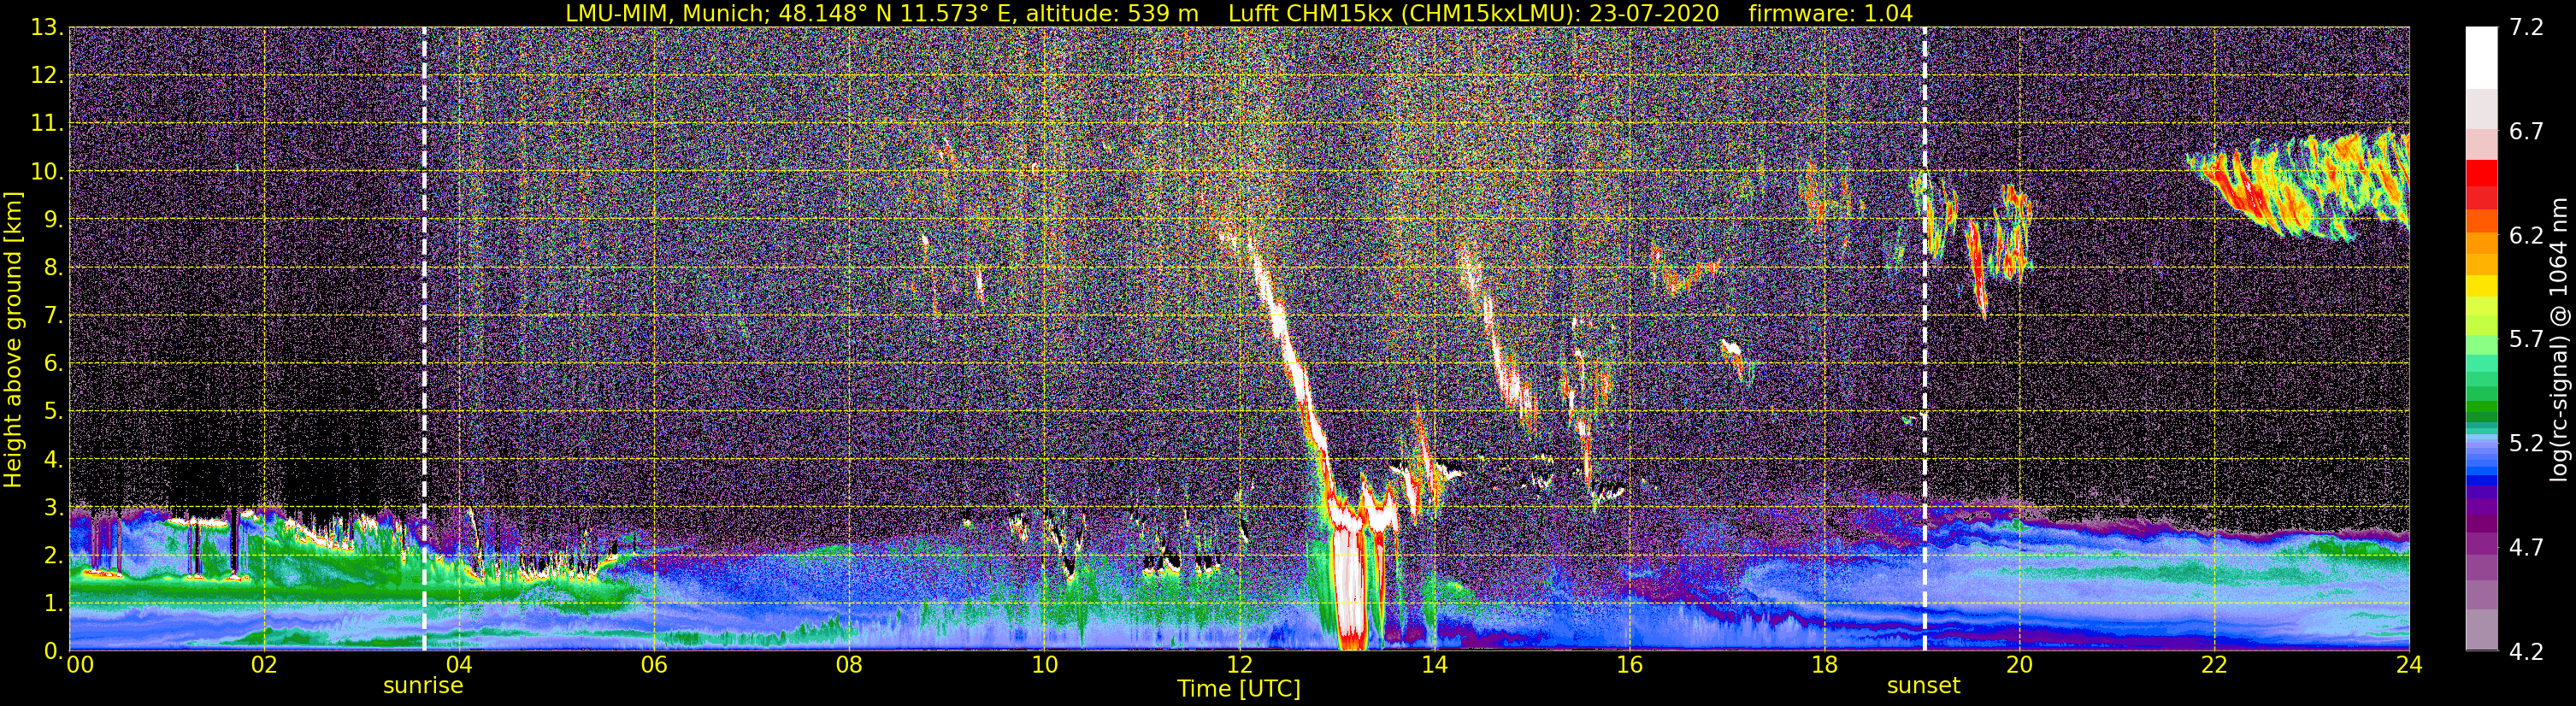This screenshot has width=2576, height=706.
Task: Click the colorbar tick label '5.2'
Action: tap(2526, 443)
